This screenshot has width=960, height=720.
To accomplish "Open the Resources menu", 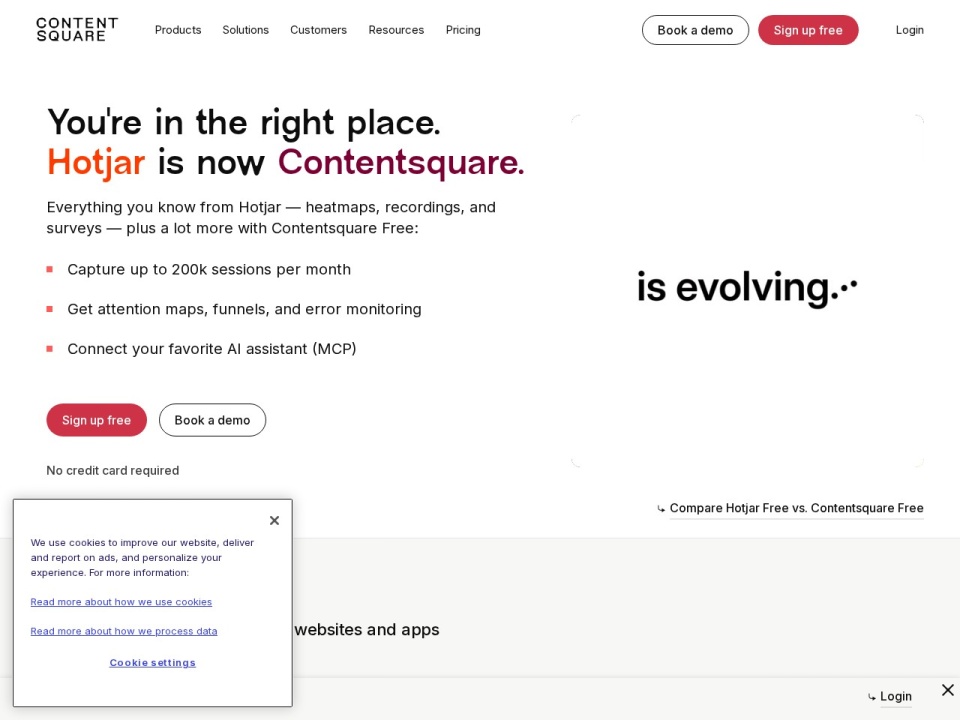I will [396, 30].
